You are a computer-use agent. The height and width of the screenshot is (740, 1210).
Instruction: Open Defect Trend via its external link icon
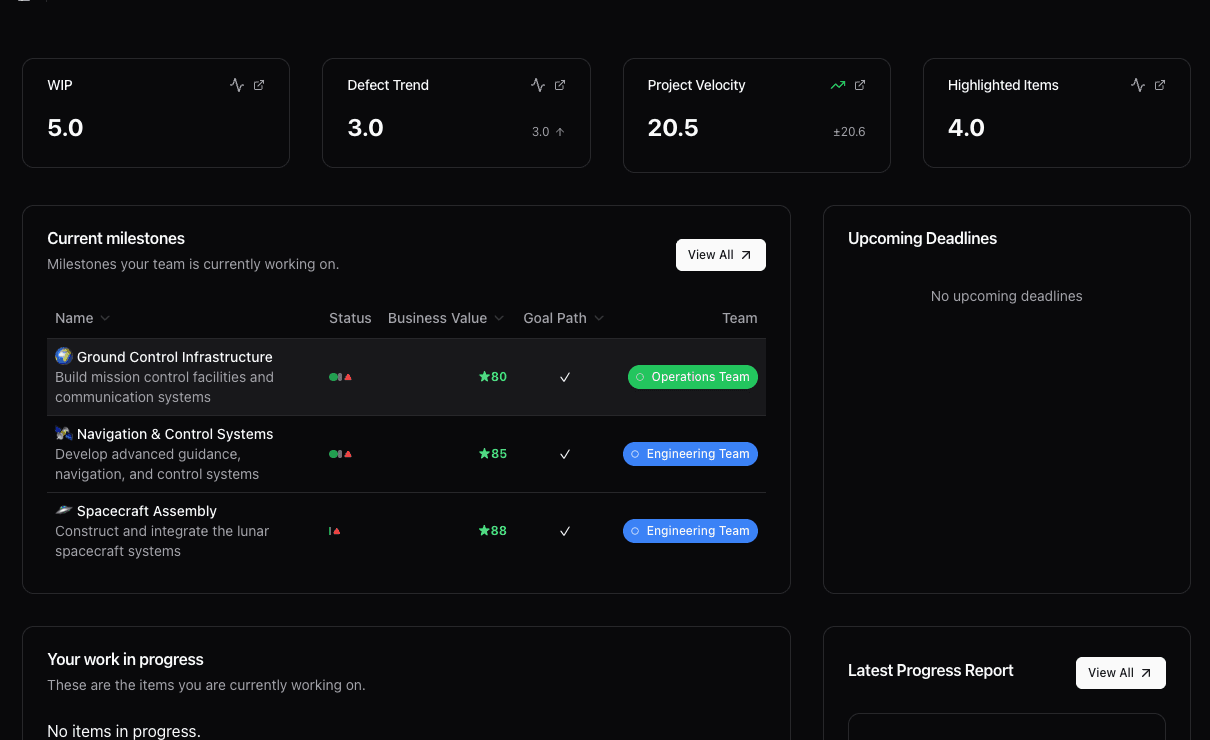click(560, 85)
